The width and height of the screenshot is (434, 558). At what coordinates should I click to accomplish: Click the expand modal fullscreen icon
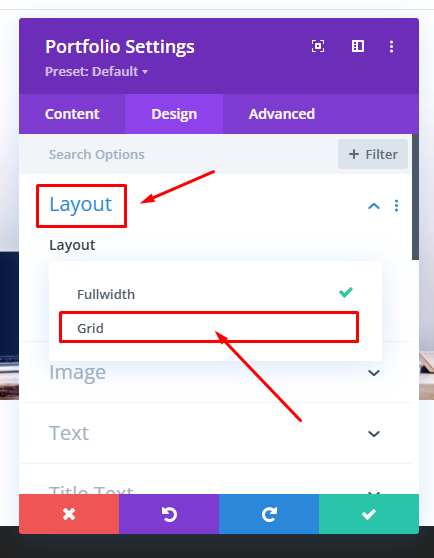pos(318,46)
